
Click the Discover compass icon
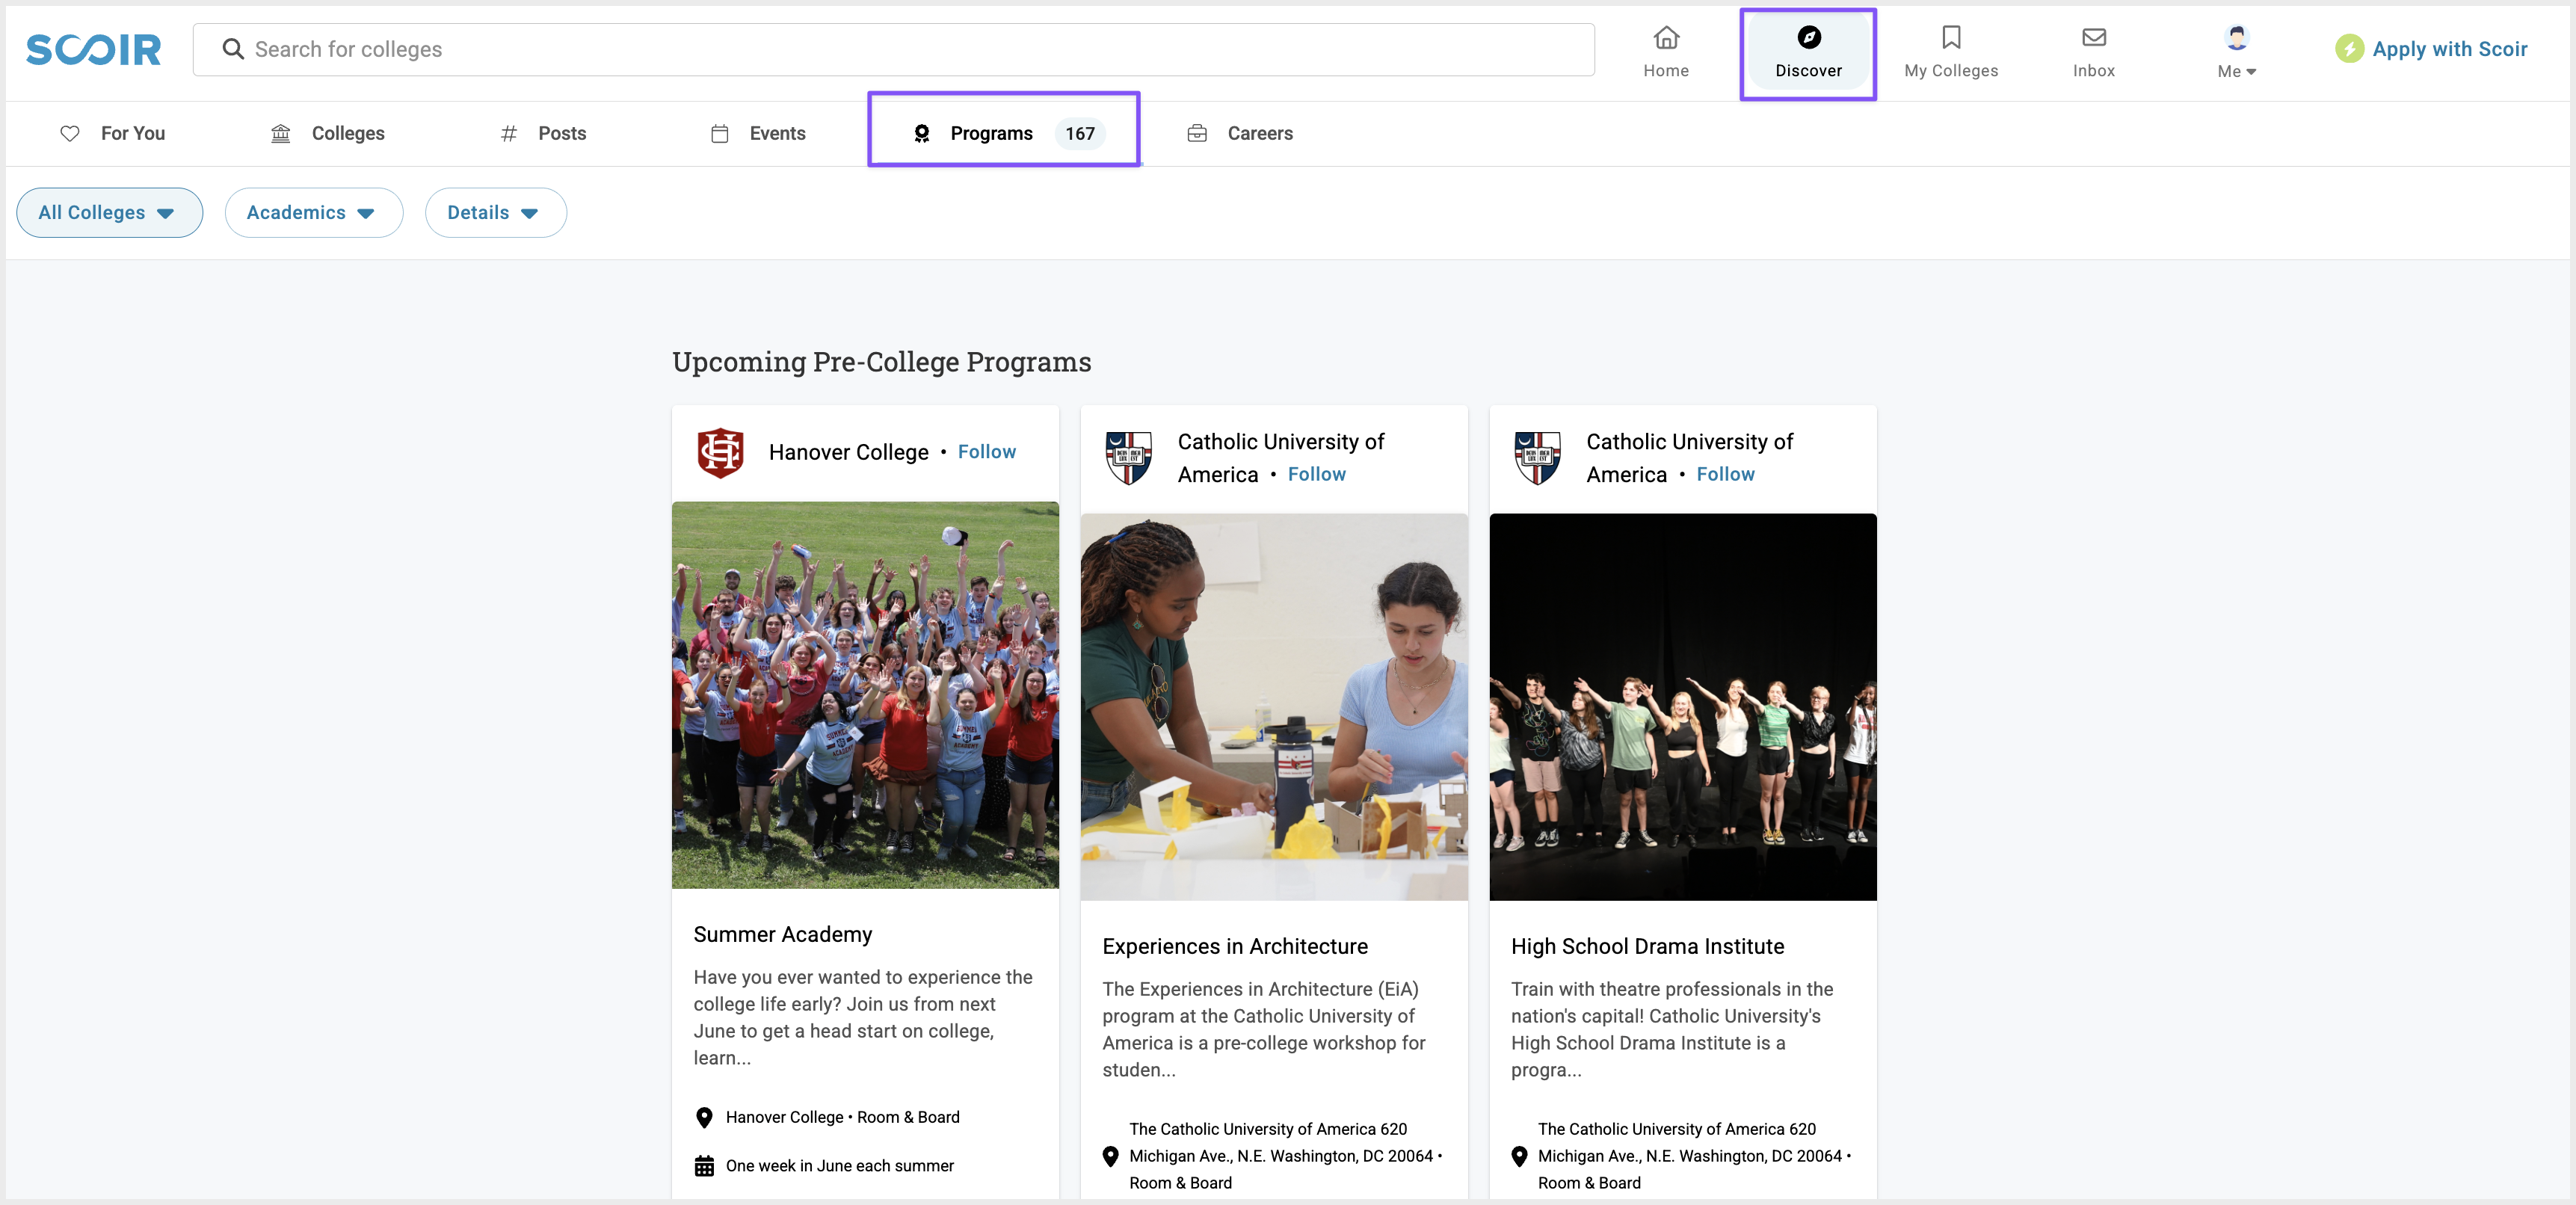(1808, 38)
